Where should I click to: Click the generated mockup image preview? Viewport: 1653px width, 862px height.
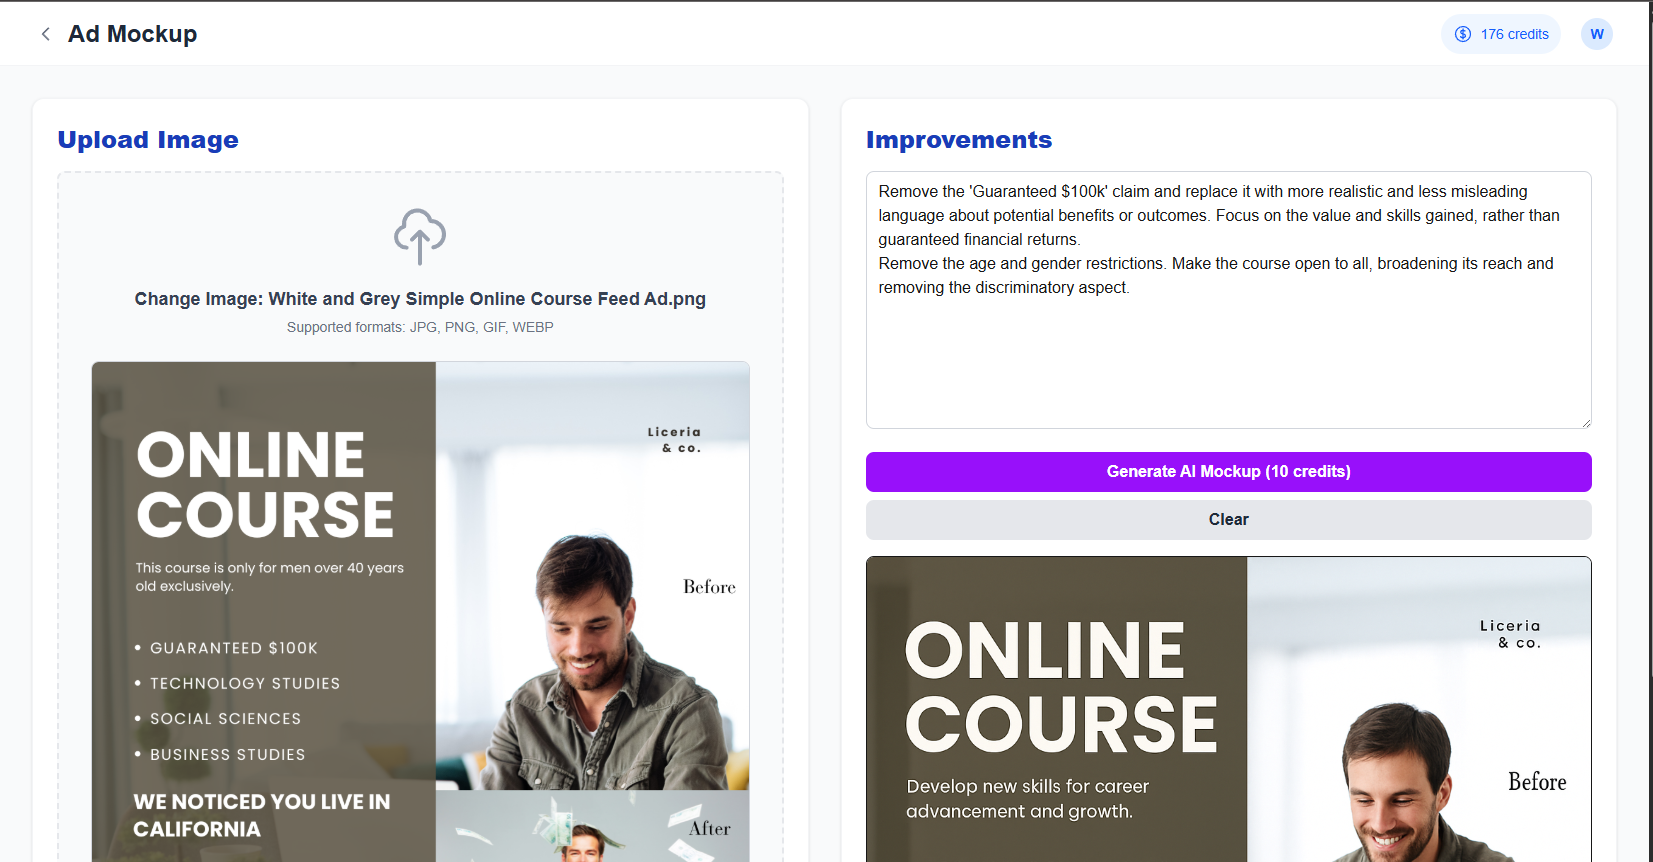[1228, 710]
